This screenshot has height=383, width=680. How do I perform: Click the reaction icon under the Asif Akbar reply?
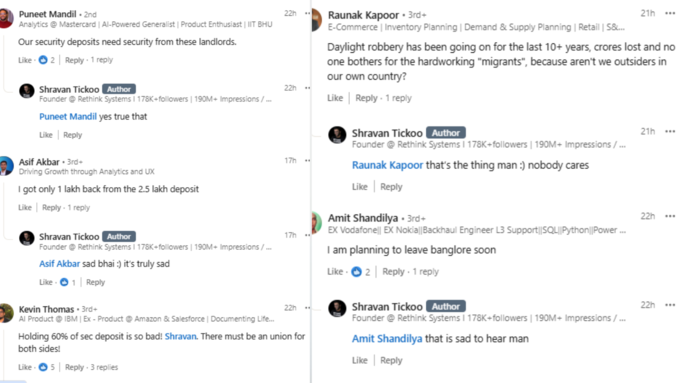pos(64,282)
